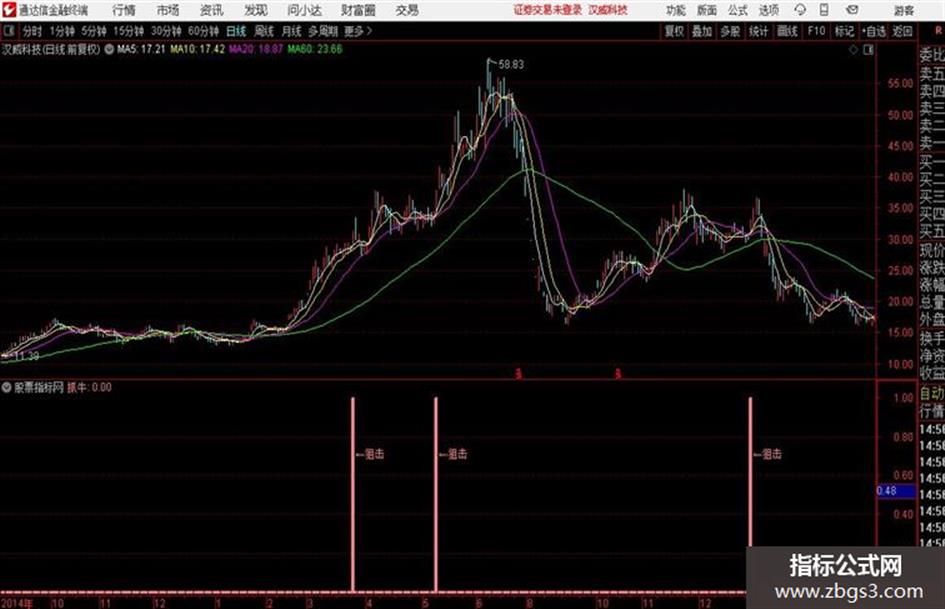Open the 交易 menu

pos(407,10)
